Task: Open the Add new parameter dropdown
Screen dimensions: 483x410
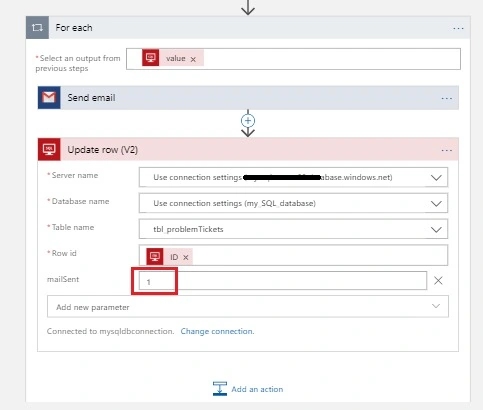Action: [x=248, y=307]
